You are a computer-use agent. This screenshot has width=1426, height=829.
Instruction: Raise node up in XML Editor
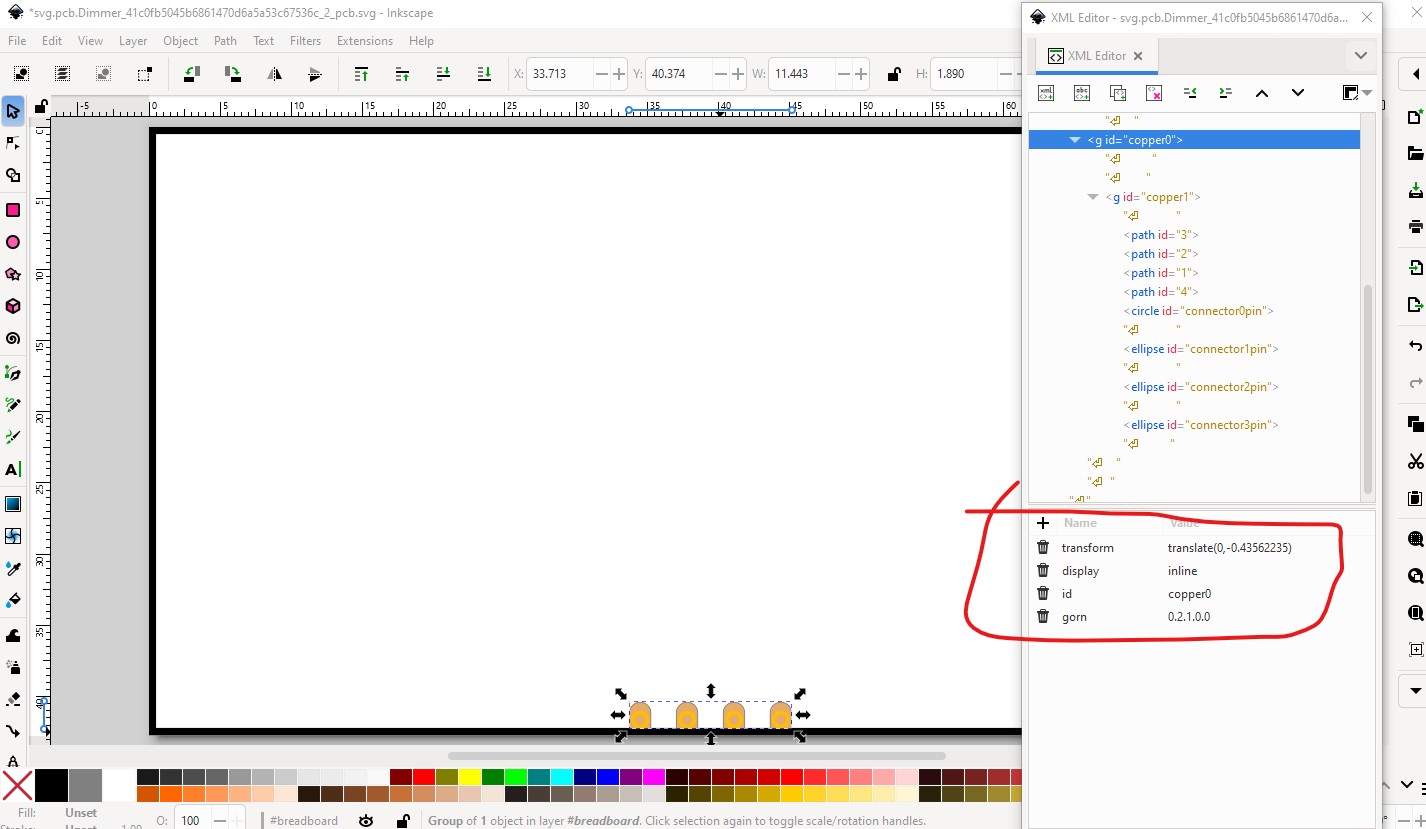pyautogui.click(x=1262, y=93)
